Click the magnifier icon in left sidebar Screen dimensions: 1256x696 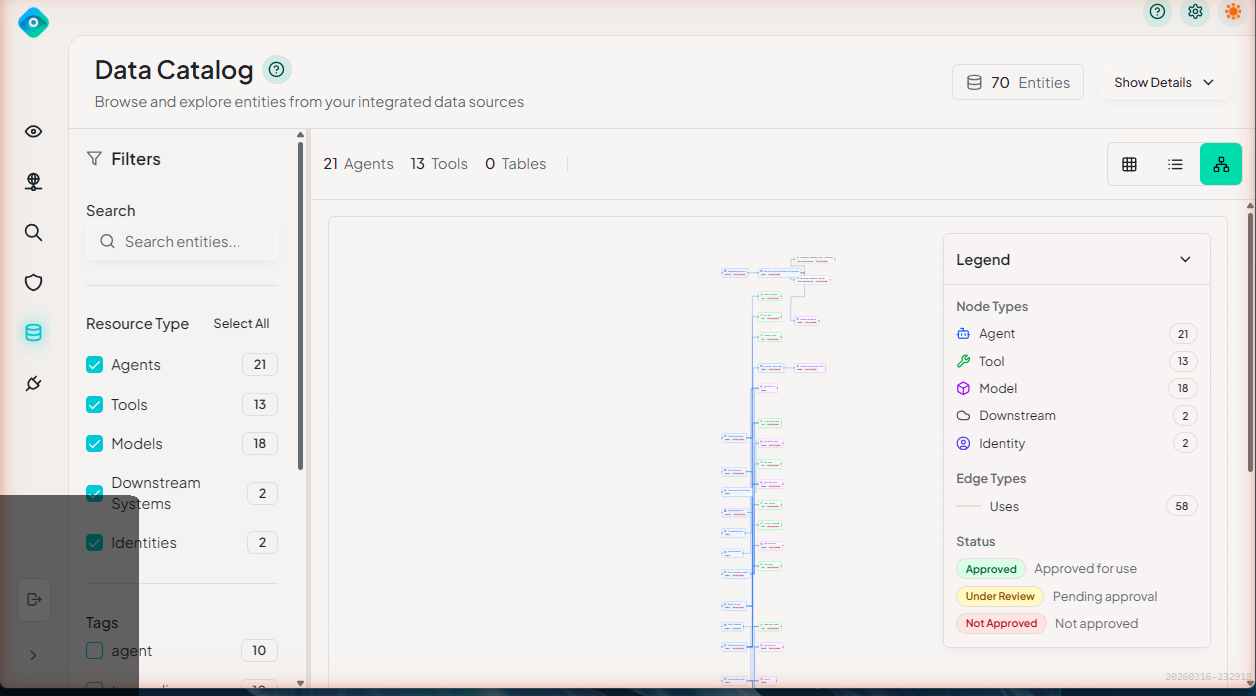[33, 233]
